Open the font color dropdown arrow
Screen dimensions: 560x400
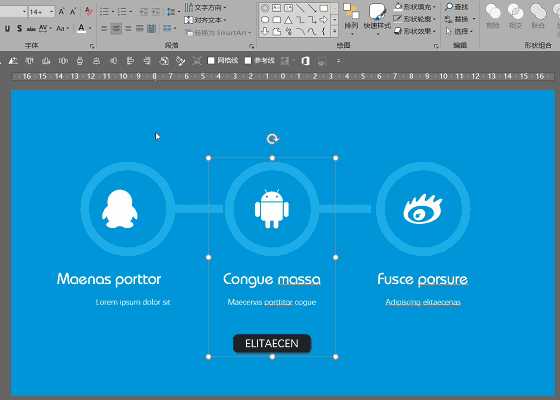pyautogui.click(x=90, y=28)
